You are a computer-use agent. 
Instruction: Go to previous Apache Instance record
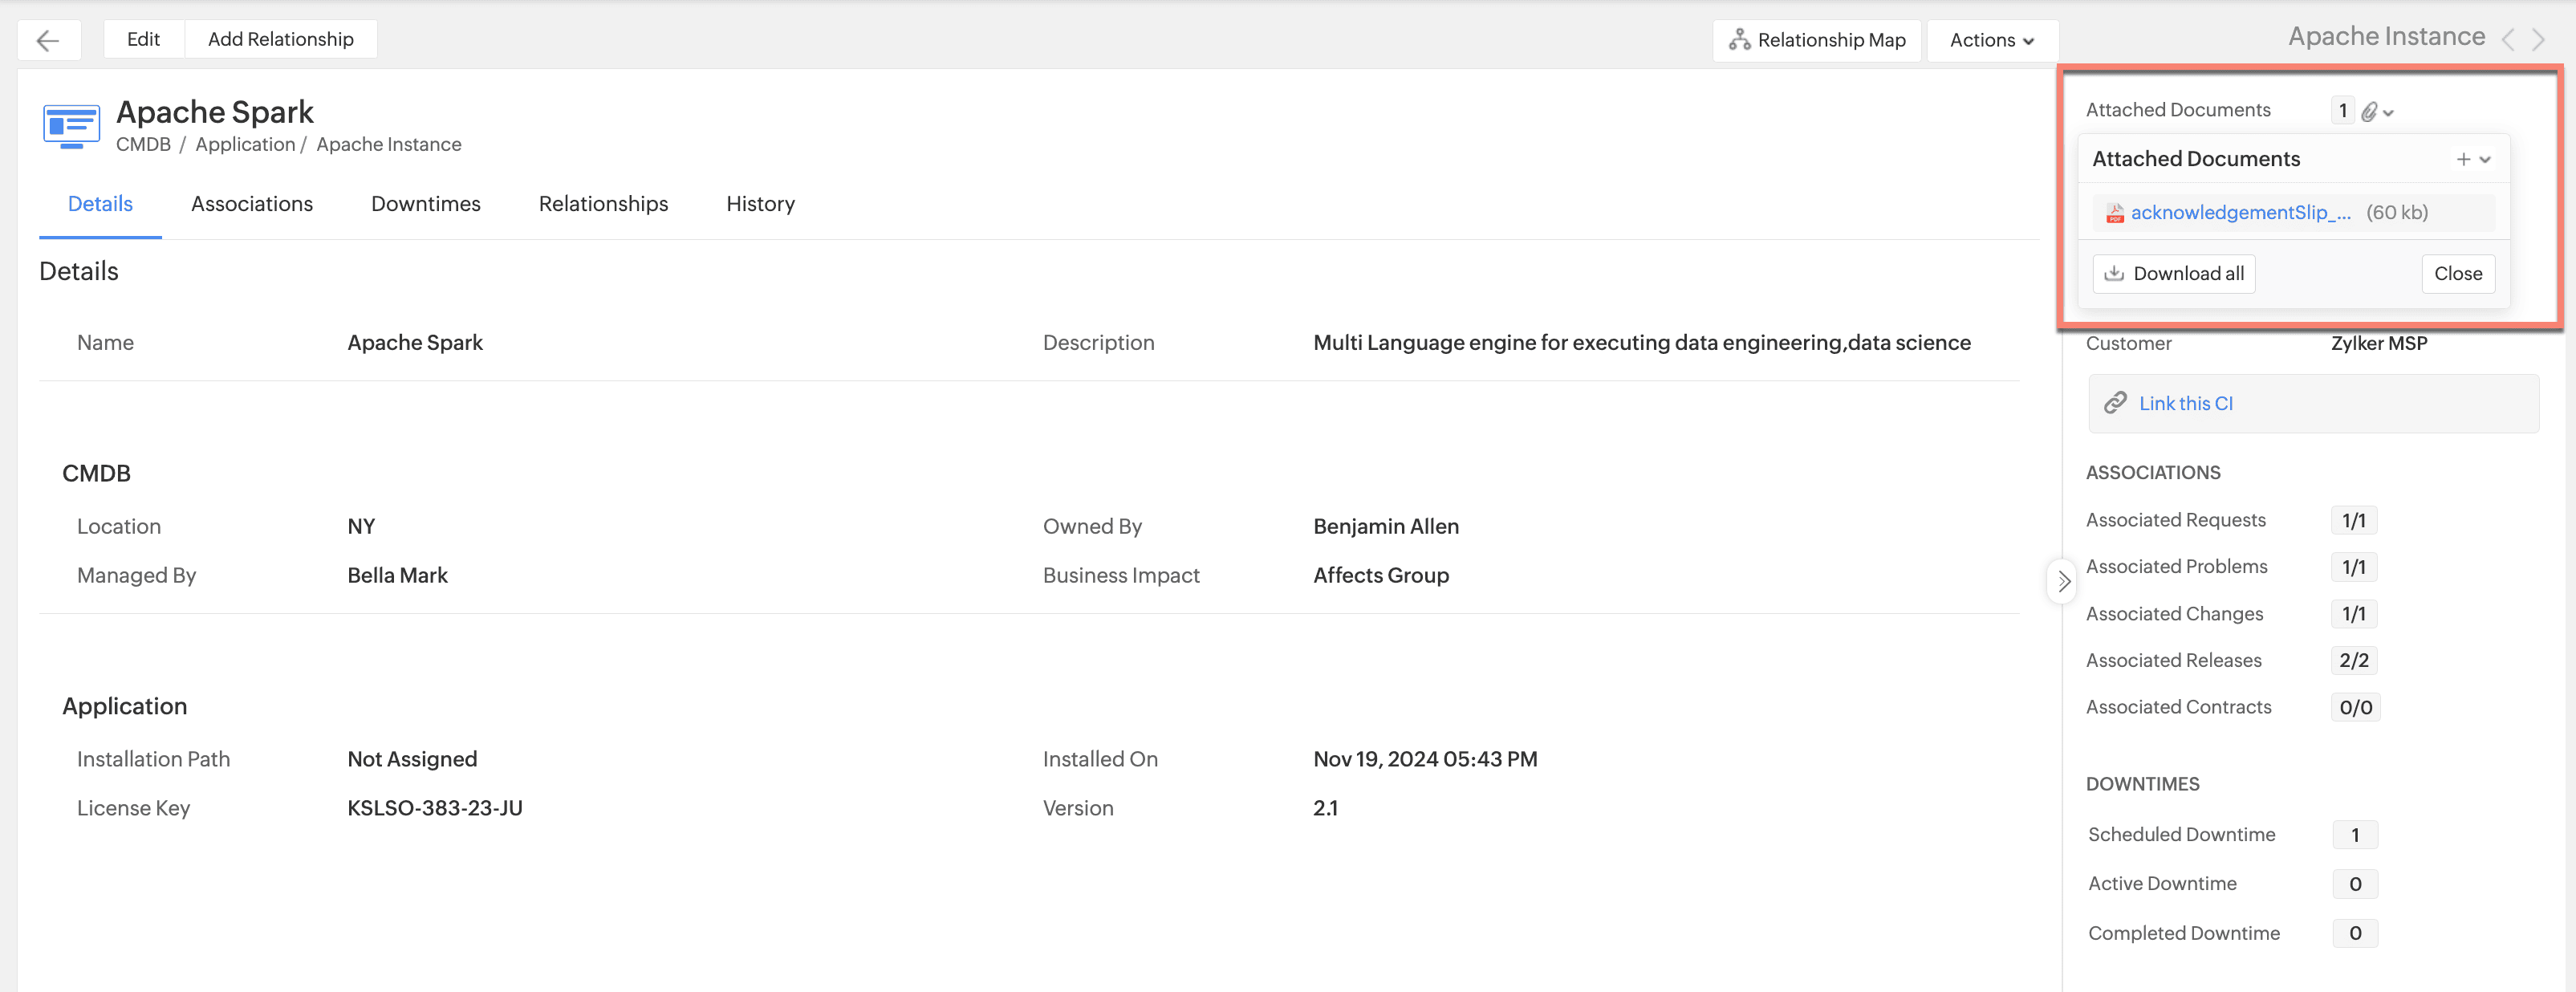(2508, 40)
